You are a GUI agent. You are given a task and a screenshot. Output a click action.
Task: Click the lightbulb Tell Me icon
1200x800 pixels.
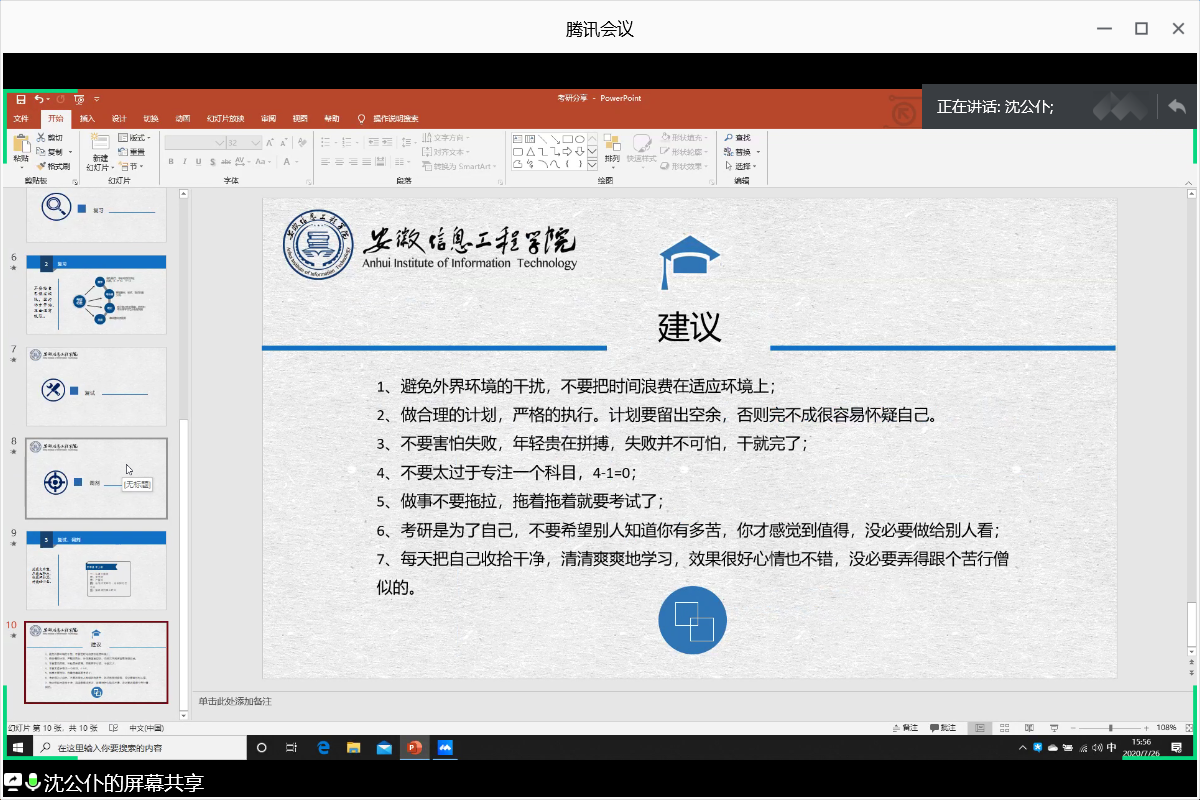point(362,118)
